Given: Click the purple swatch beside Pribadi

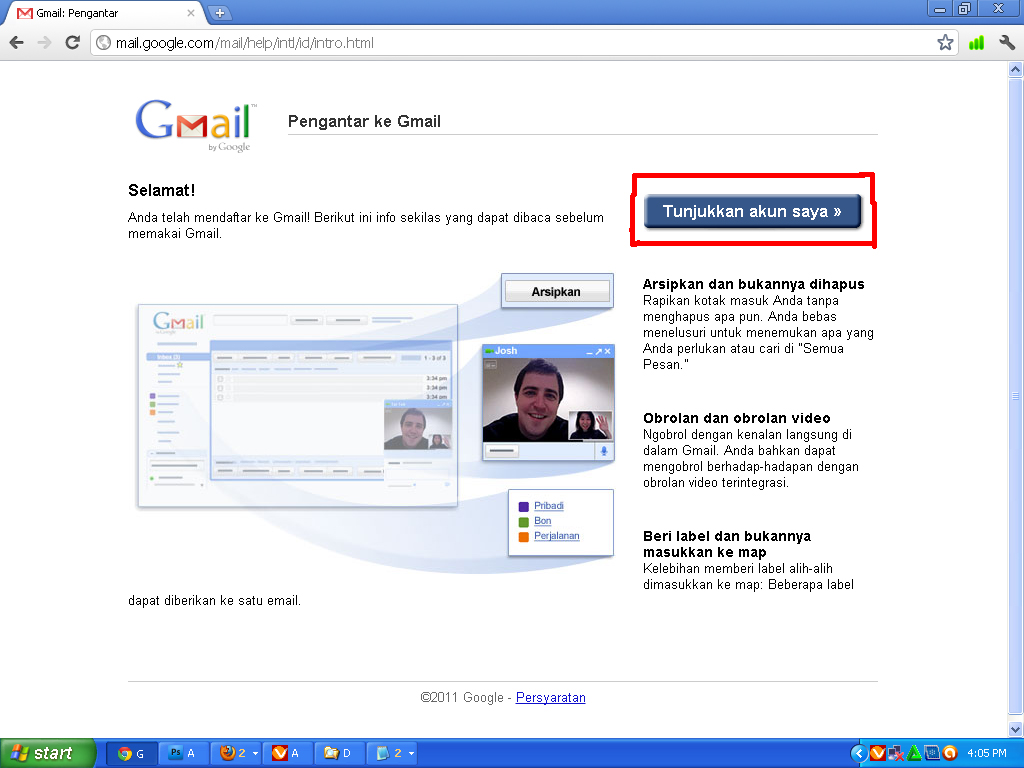Looking at the screenshot, I should pyautogui.click(x=523, y=505).
